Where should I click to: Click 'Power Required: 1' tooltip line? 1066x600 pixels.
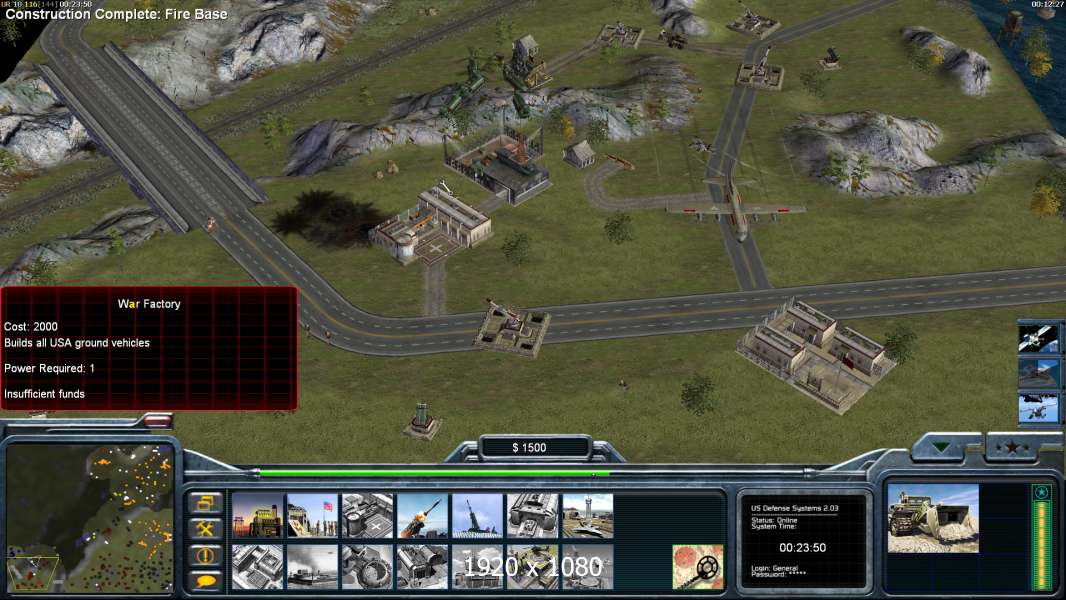(49, 368)
